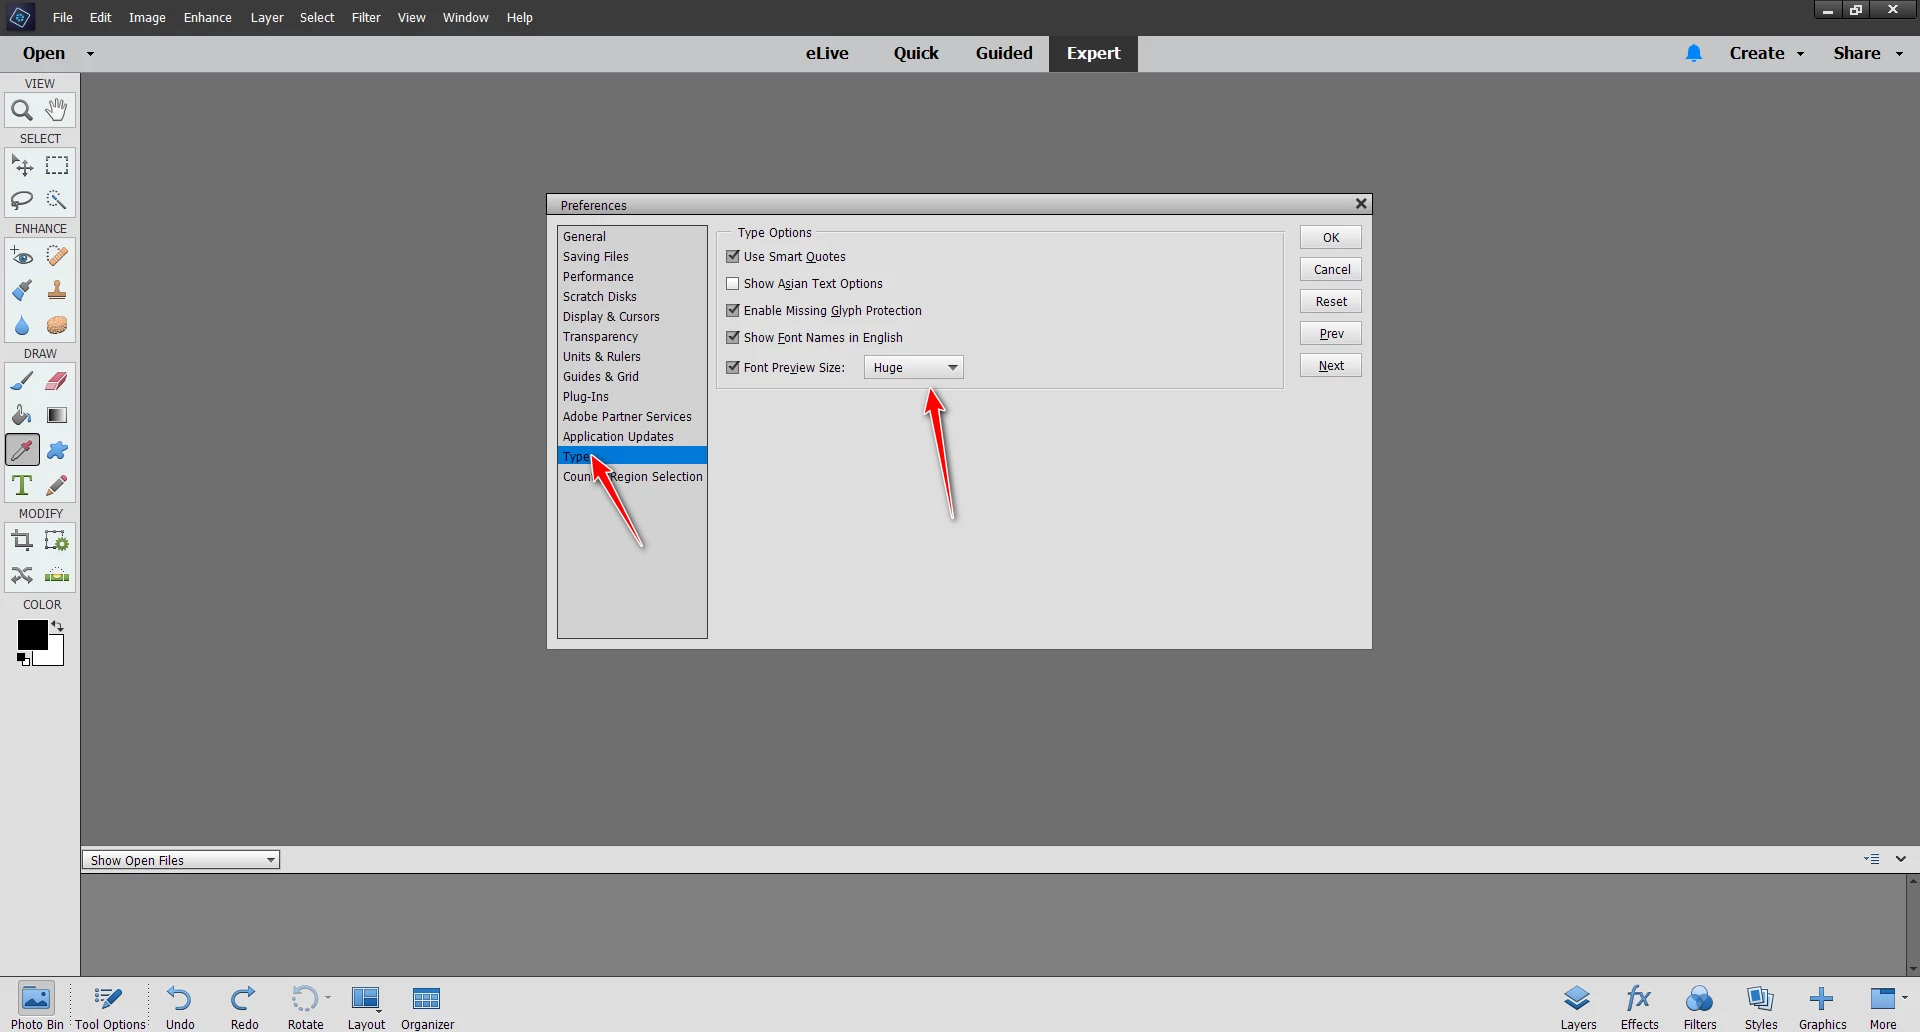Select the Content-Aware Move tool
Image resolution: width=1920 pixels, height=1032 pixels.
(x=22, y=576)
